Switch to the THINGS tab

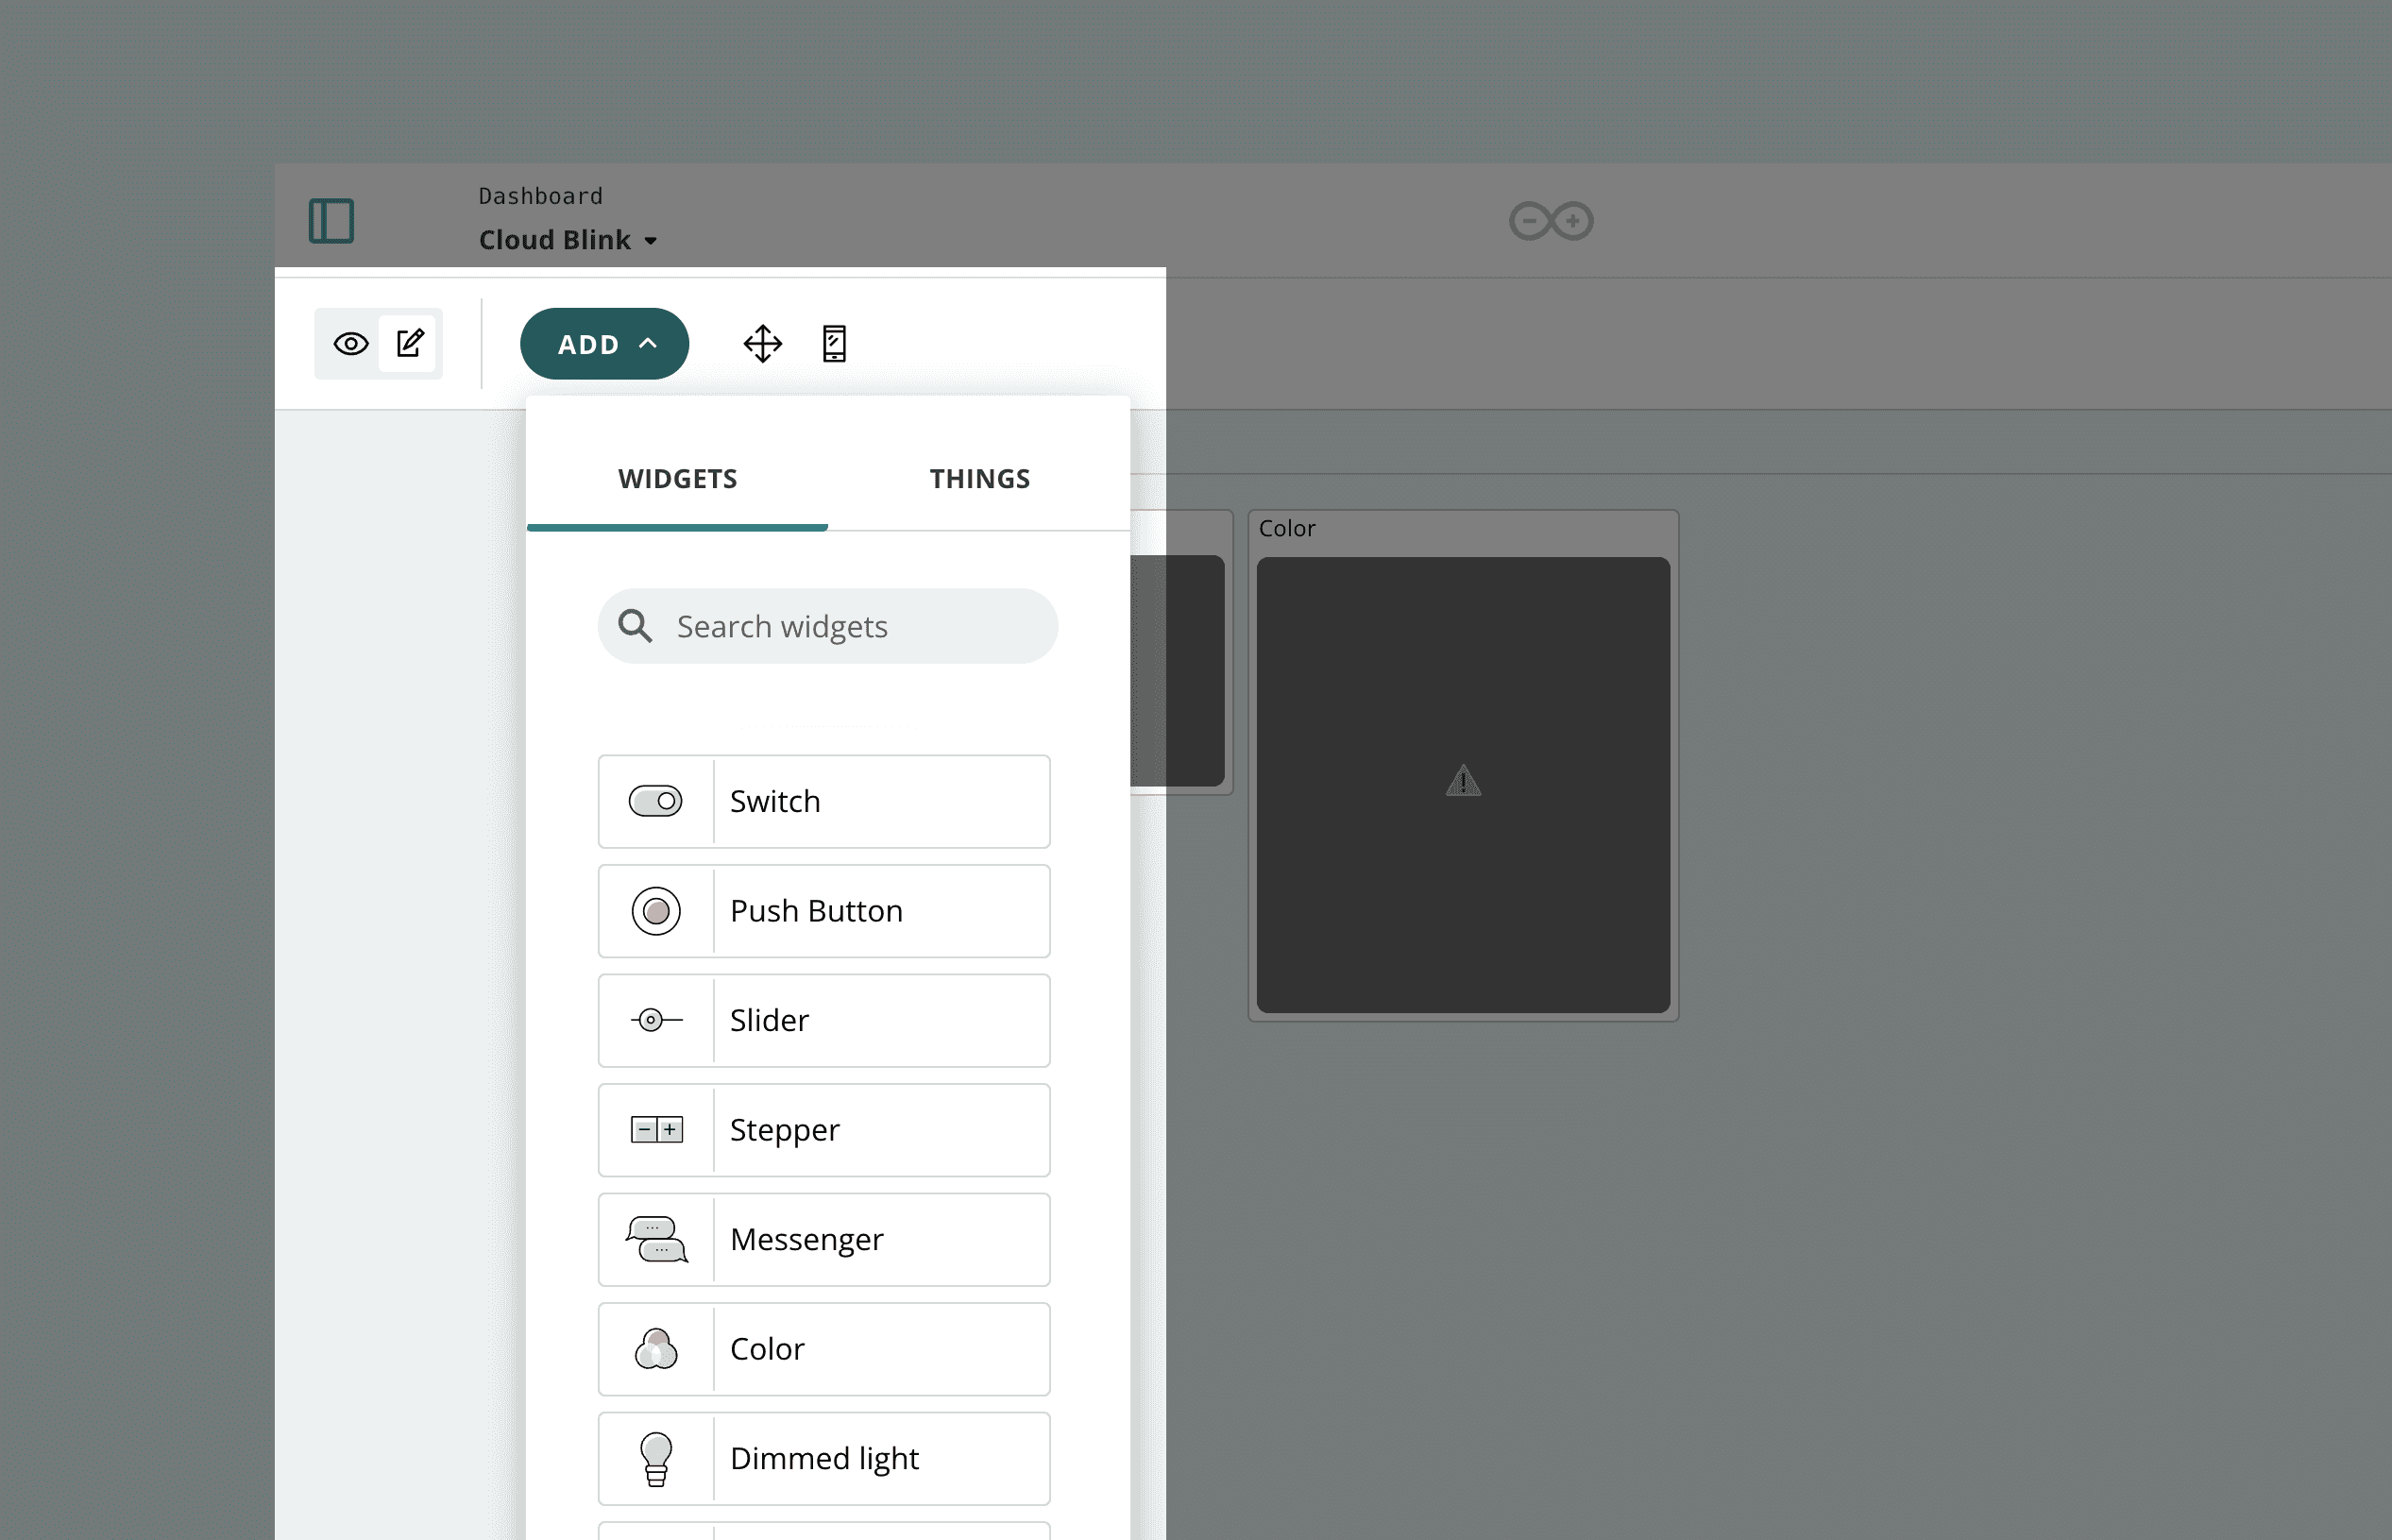pos(979,478)
